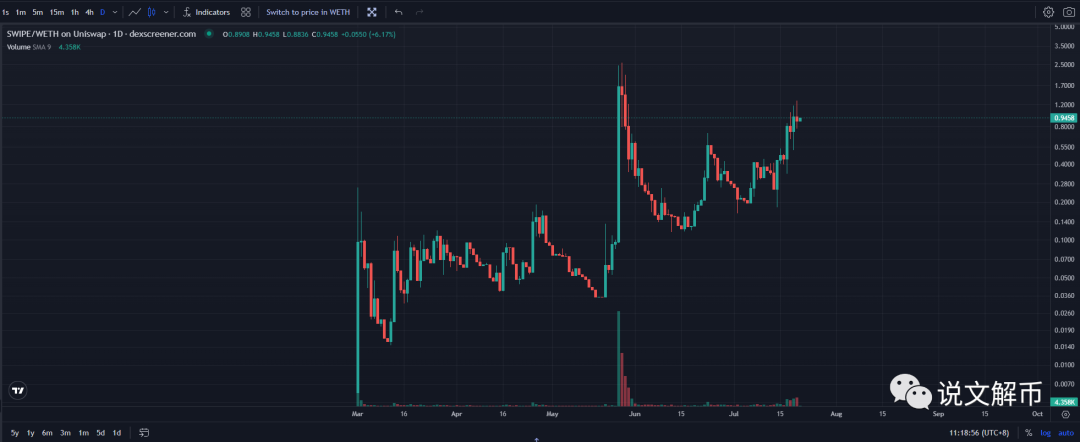The height and width of the screenshot is (442, 1080).
Task: Toggle log scale mode
Action: coord(1046,433)
